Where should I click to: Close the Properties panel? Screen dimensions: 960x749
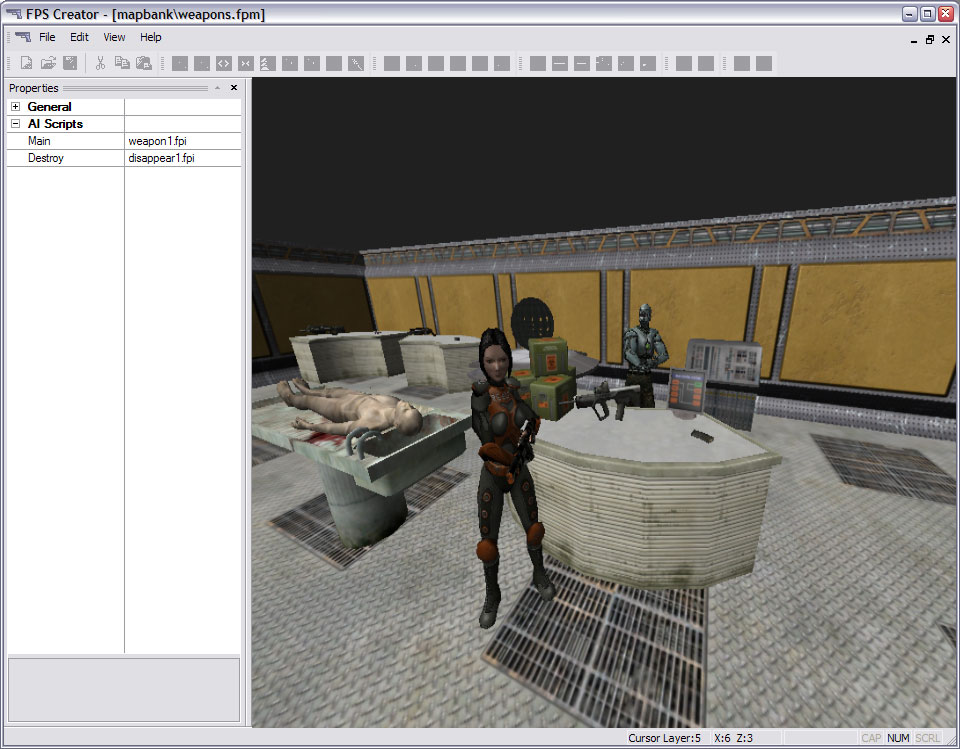(234, 88)
